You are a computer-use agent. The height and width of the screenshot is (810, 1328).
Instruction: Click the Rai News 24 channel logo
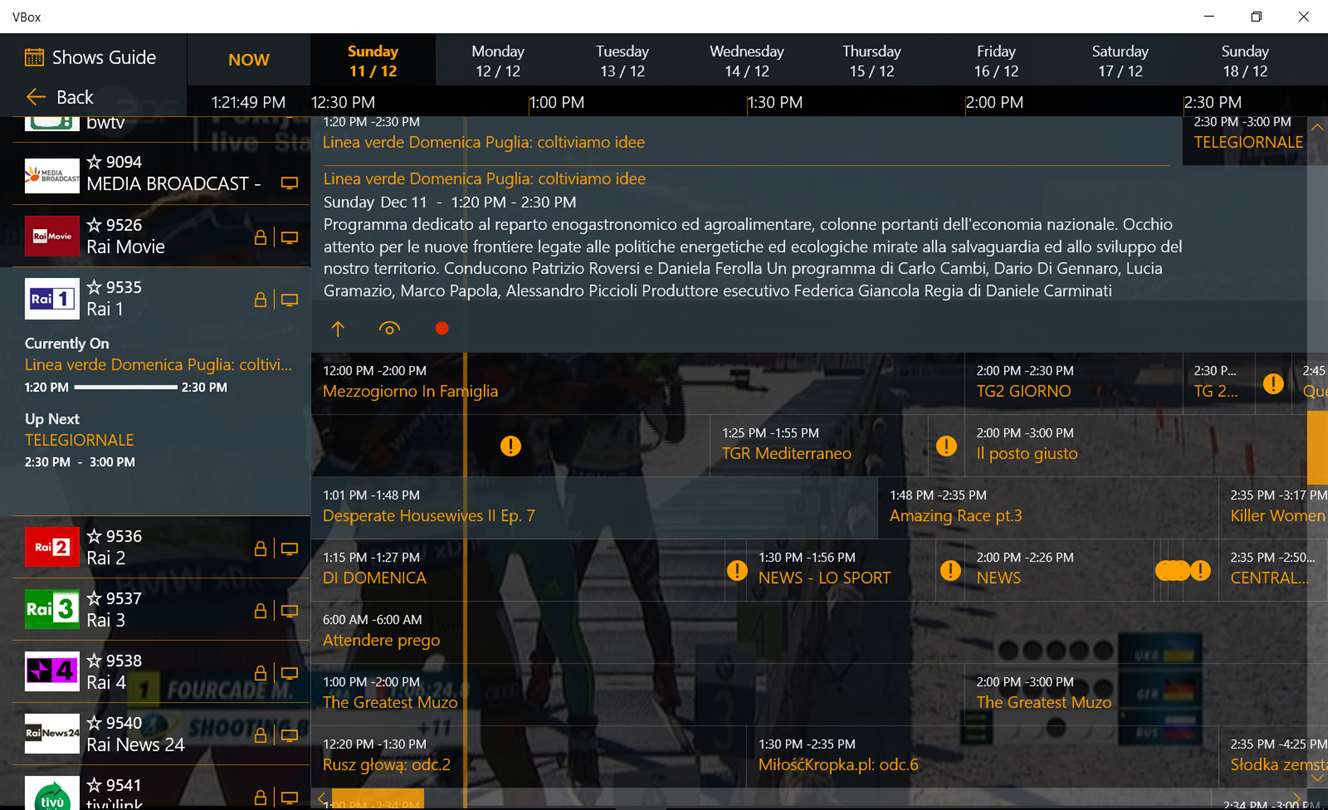pos(52,734)
